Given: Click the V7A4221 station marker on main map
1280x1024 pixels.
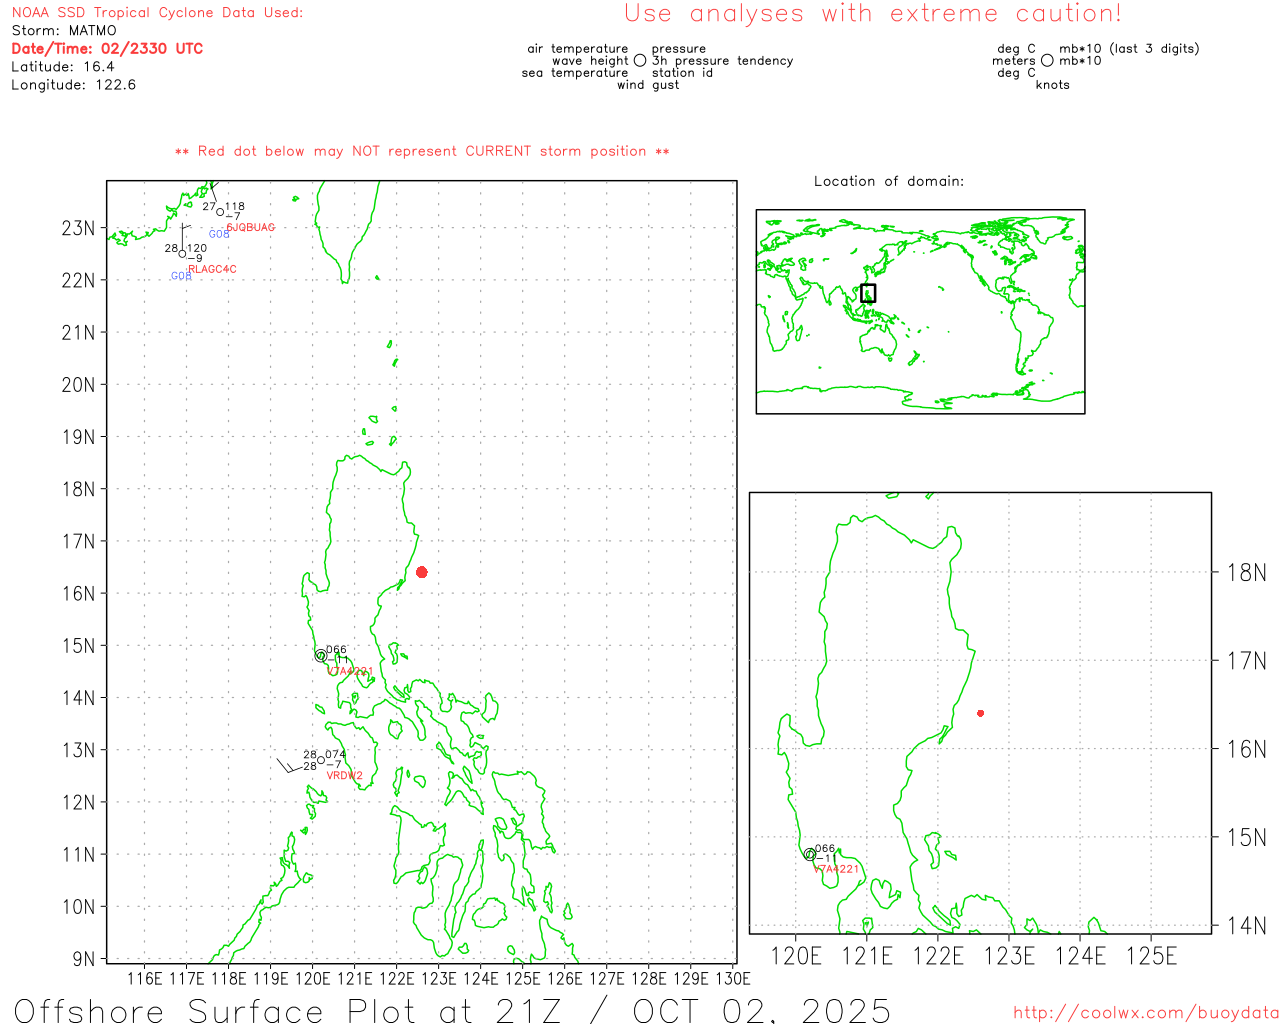Looking at the screenshot, I should 321,656.
